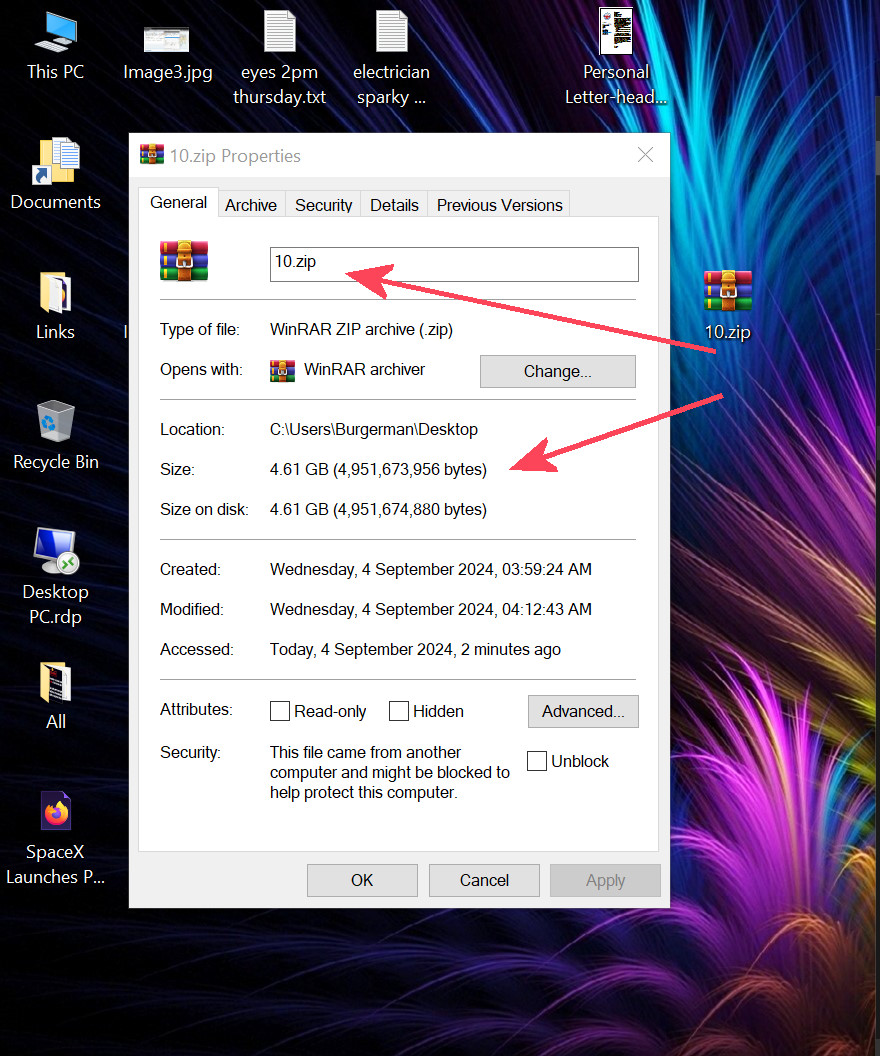The width and height of the screenshot is (880, 1056).
Task: Tick the Hidden attribute checkbox
Action: pyautogui.click(x=399, y=711)
